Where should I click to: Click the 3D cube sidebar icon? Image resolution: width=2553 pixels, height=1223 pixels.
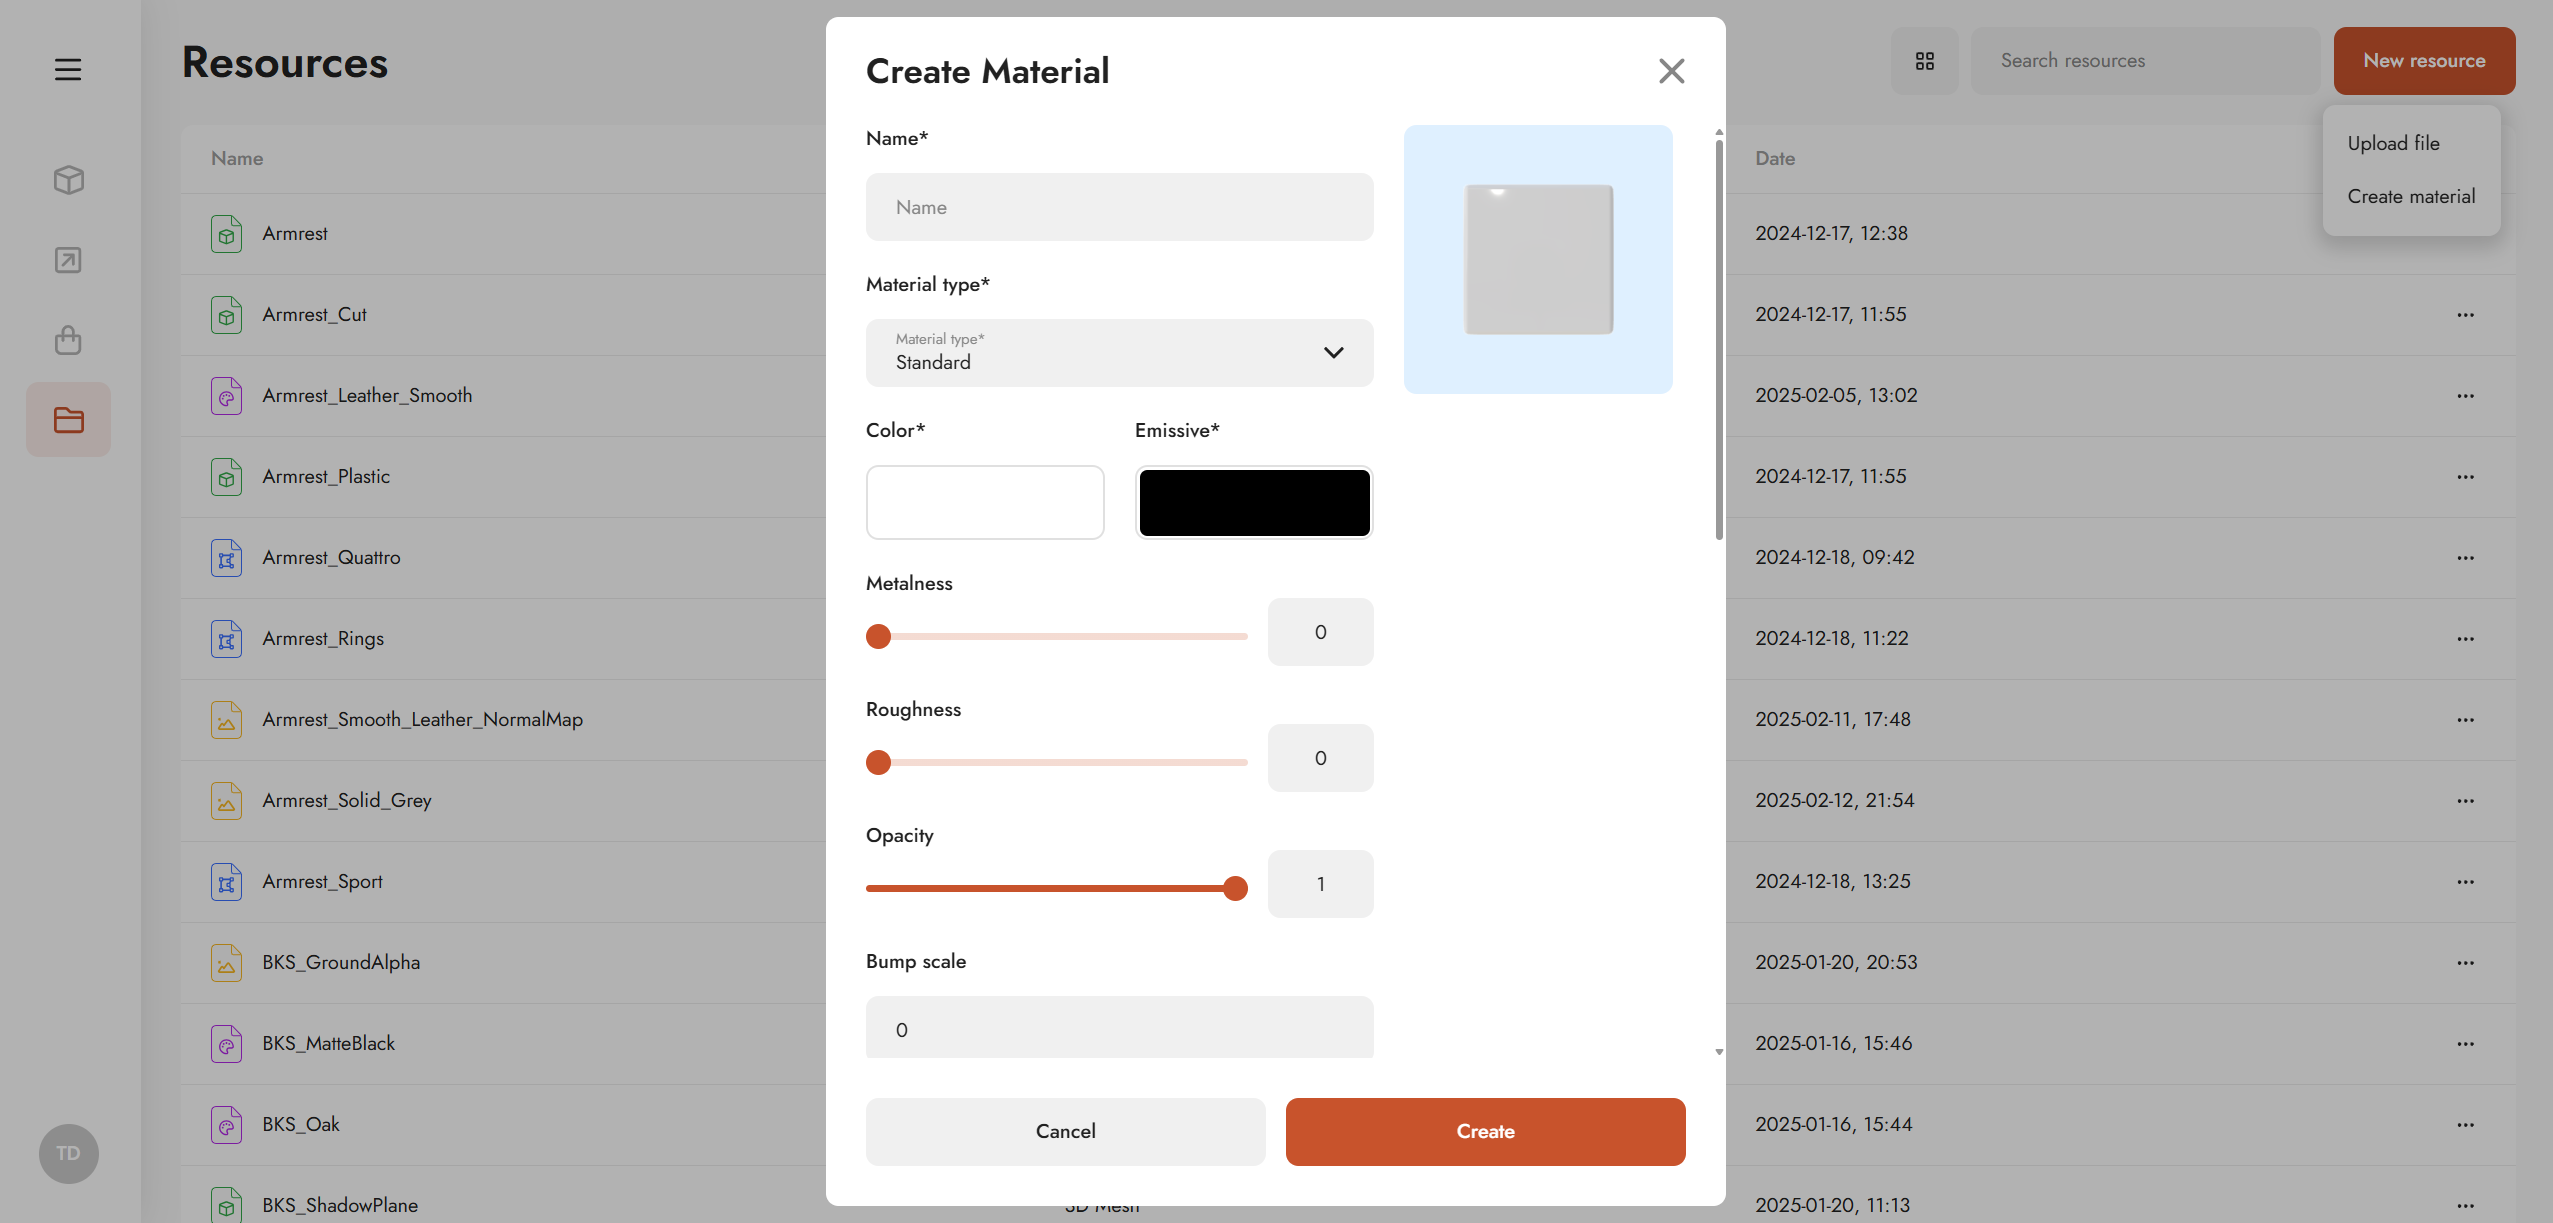[68, 180]
